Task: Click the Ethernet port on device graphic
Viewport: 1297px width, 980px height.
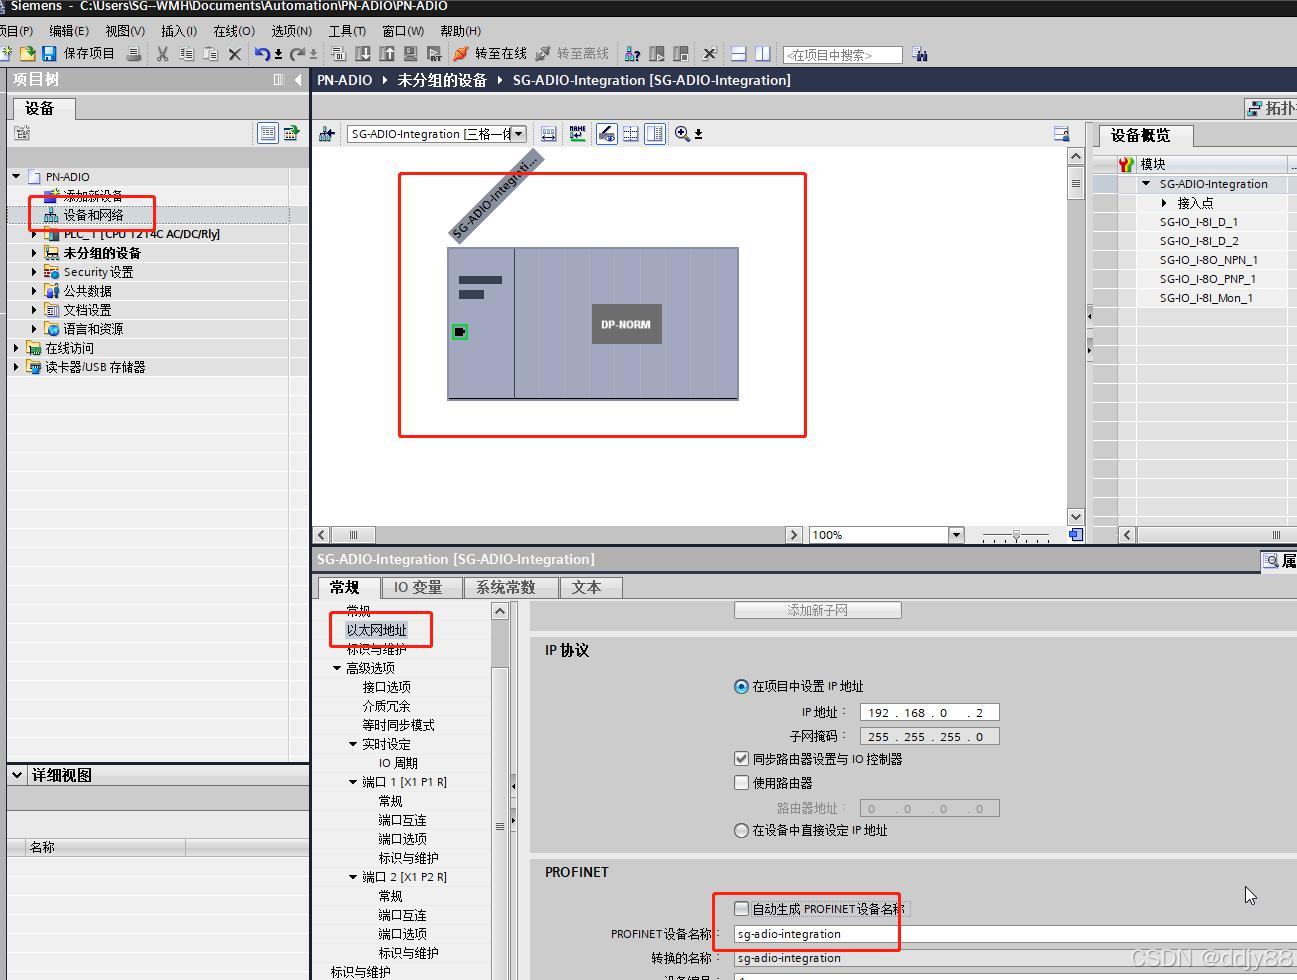Action: [x=459, y=331]
